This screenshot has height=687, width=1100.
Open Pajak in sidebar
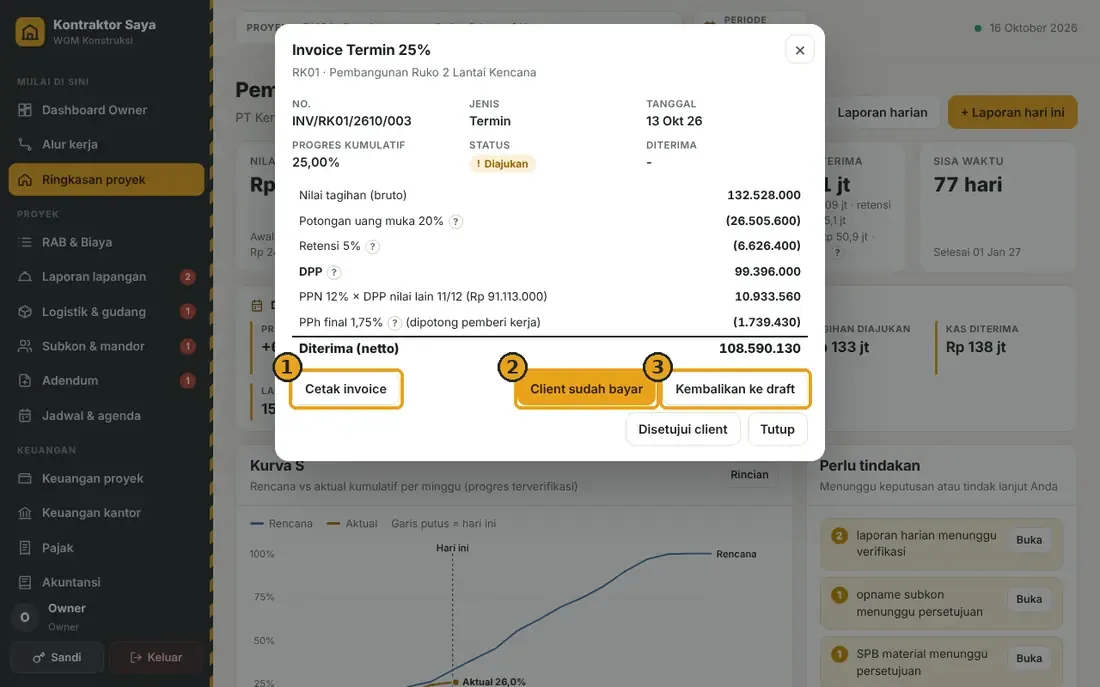[x=107, y=547]
